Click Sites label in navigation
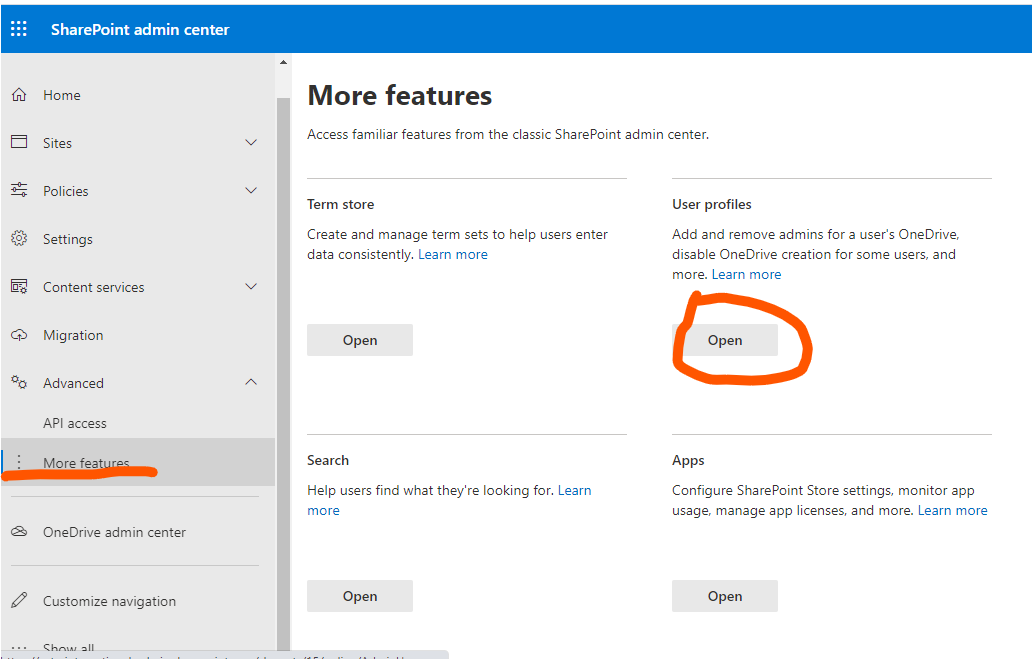 click(57, 144)
